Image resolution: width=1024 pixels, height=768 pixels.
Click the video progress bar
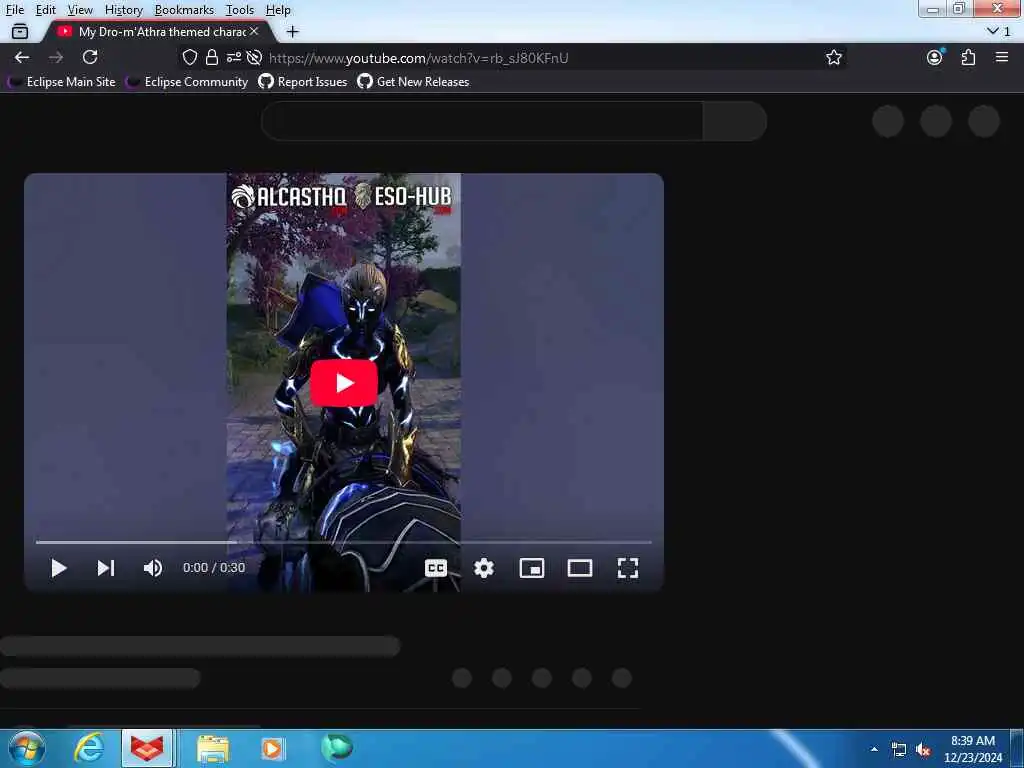click(x=344, y=542)
